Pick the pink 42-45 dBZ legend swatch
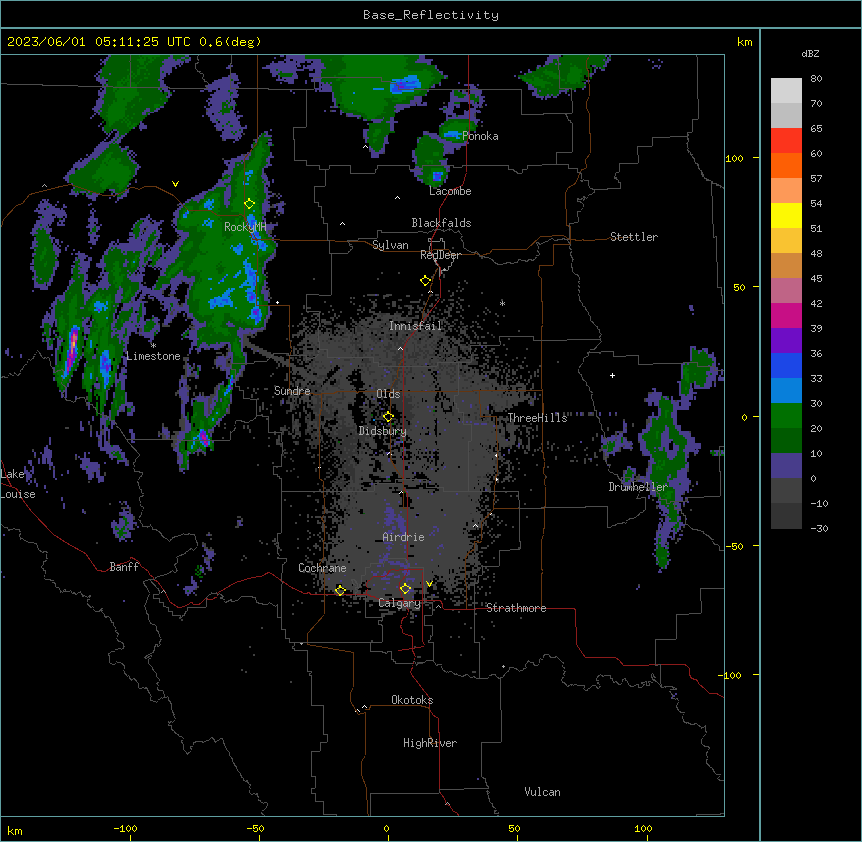This screenshot has height=842, width=862. (x=786, y=291)
